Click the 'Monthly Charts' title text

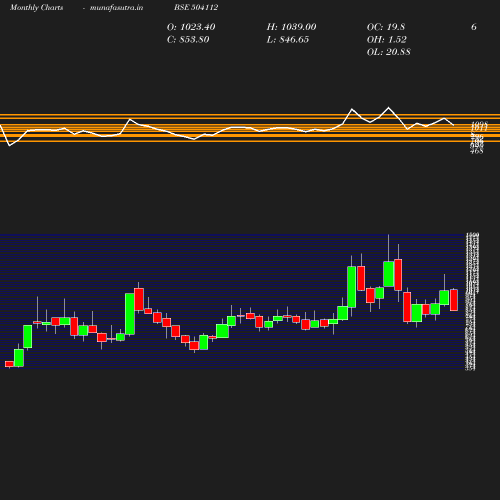[x=36, y=7]
